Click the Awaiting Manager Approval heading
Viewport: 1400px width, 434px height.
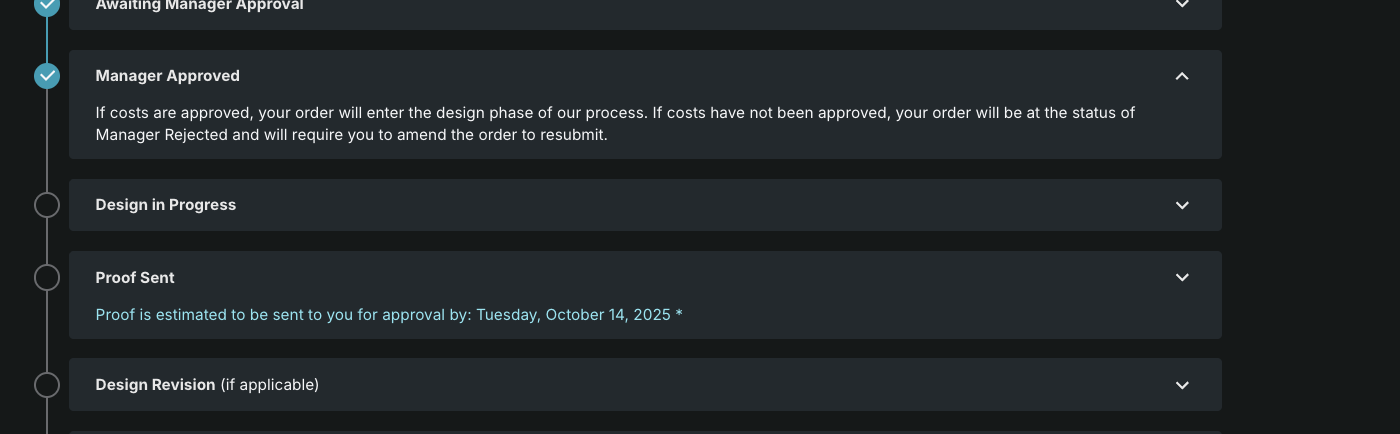tap(199, 5)
